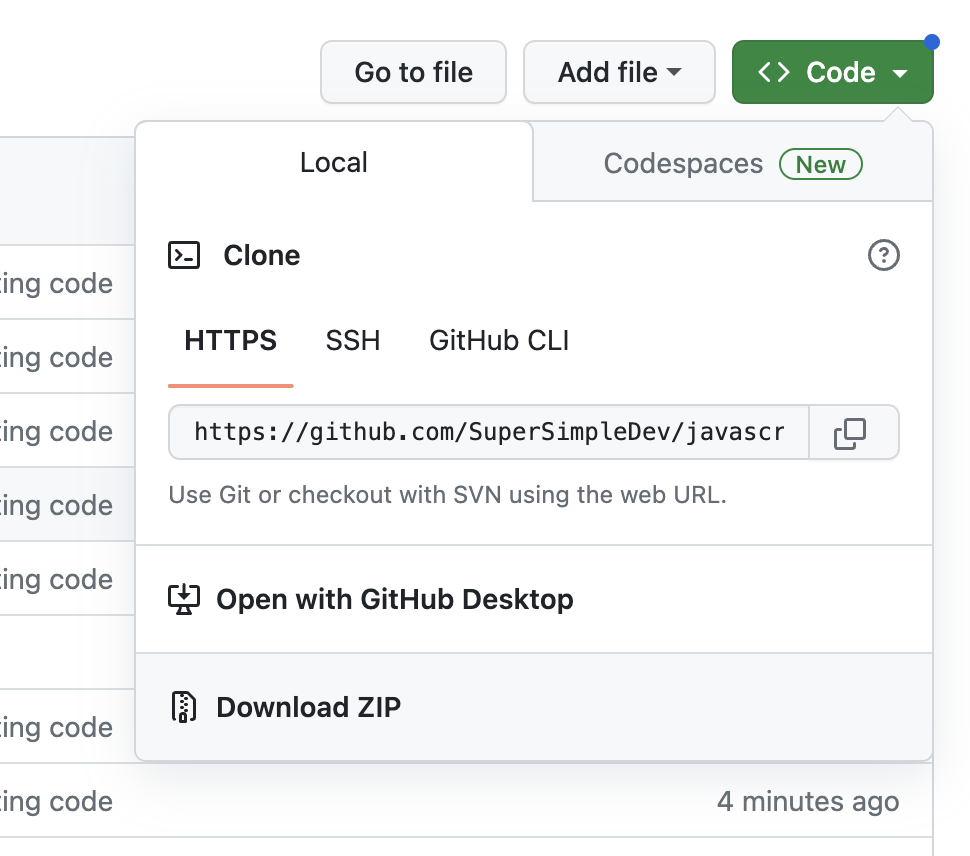Image resolution: width=970 pixels, height=856 pixels.
Task: Click the copy URL to clipboard icon
Action: pos(852,432)
